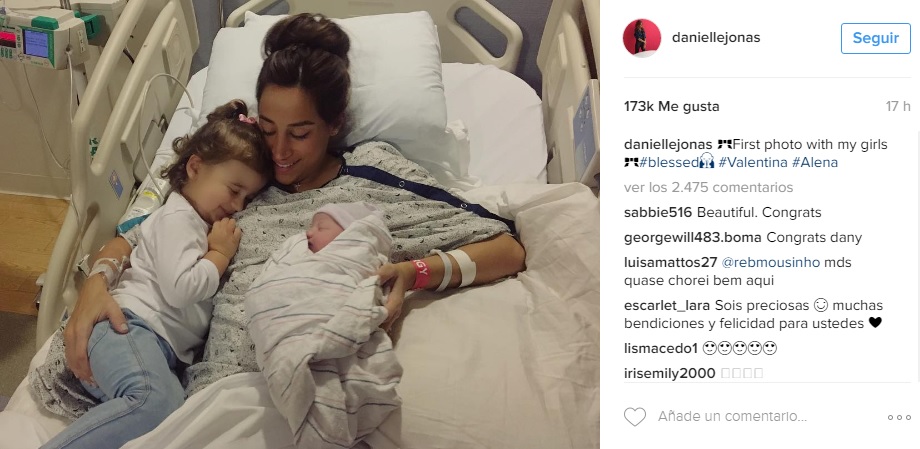Open daniellejonas username in the post header

coord(716,38)
